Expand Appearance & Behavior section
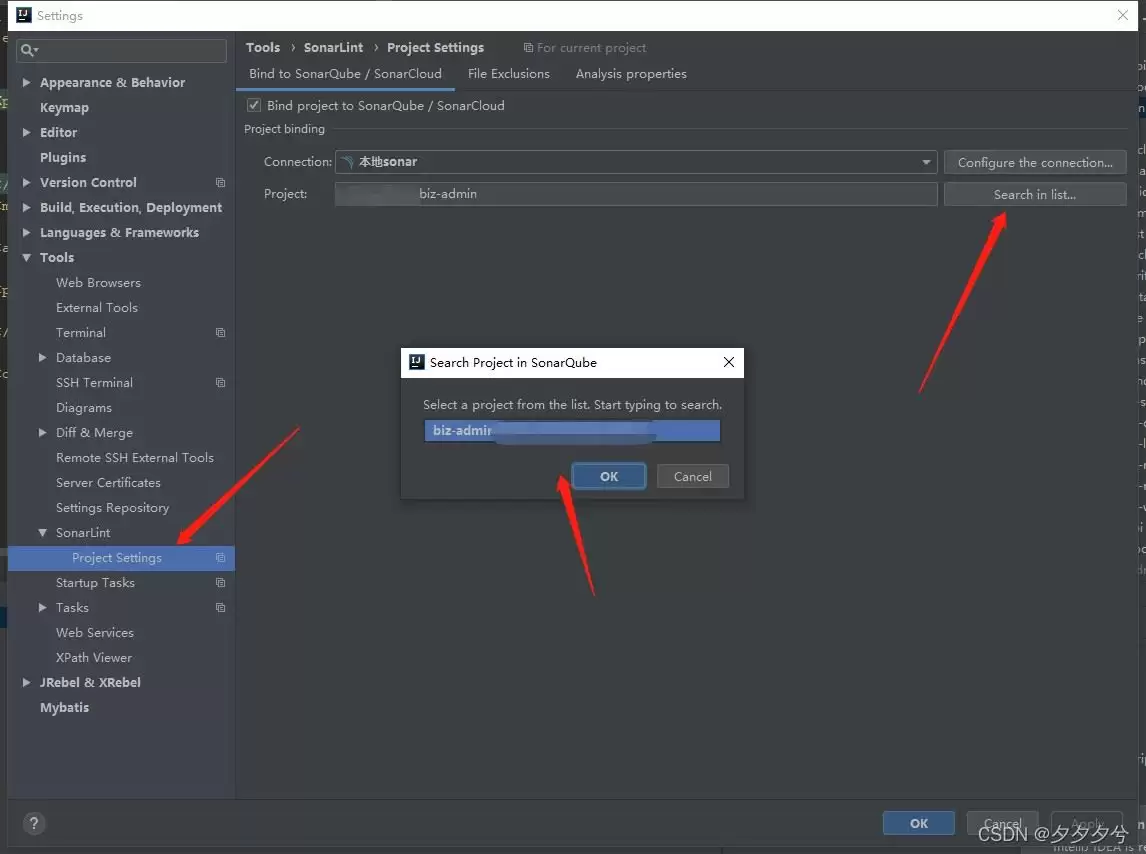The image size is (1146, 854). click(x=26, y=82)
